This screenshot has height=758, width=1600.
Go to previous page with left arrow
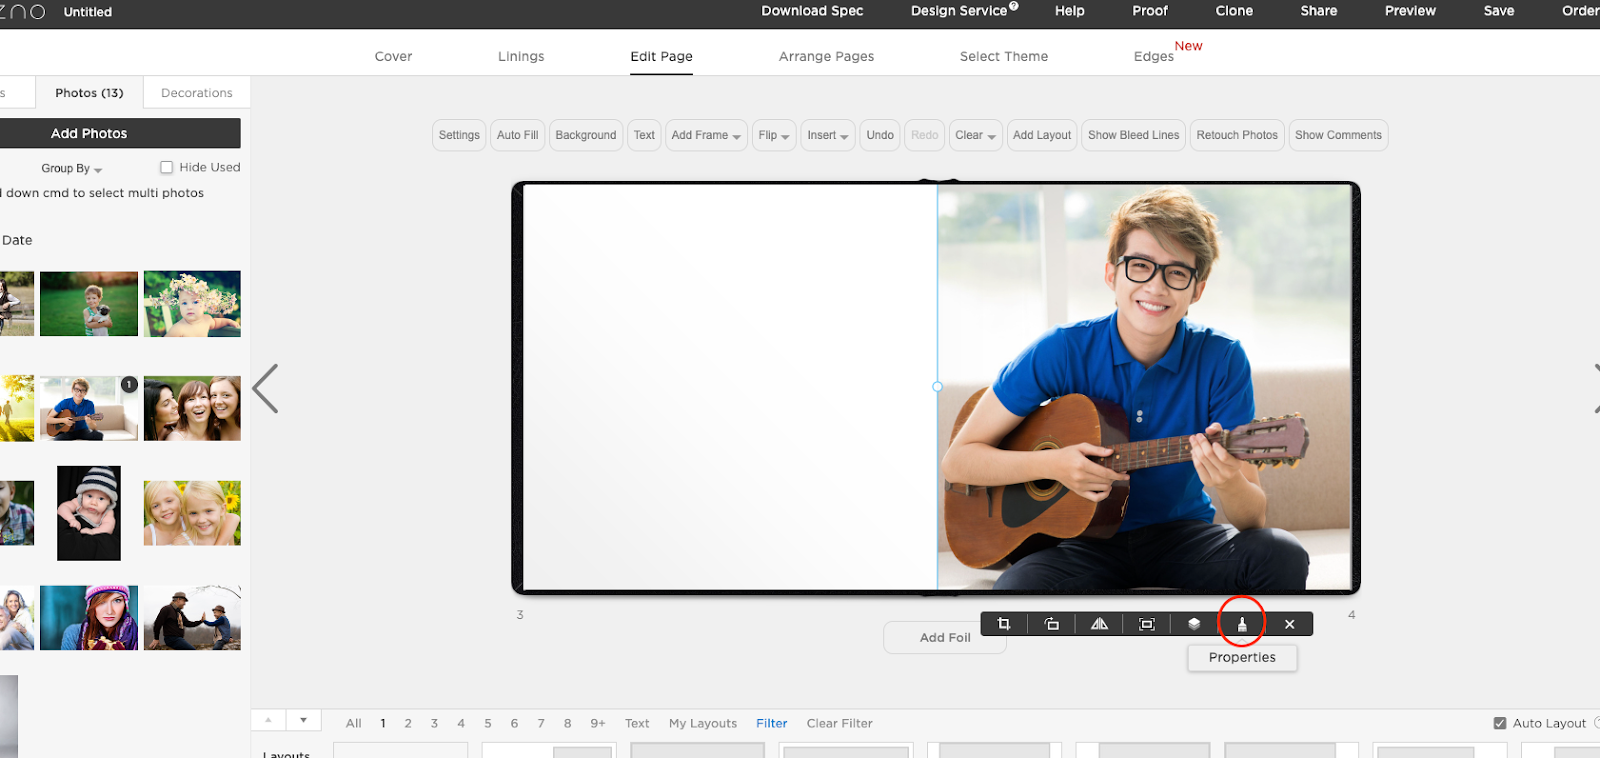click(x=266, y=389)
